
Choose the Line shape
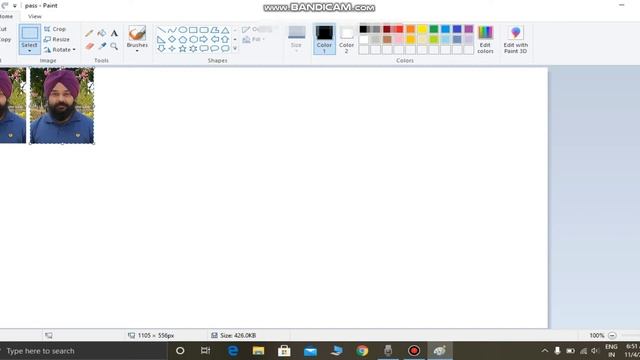161,30
